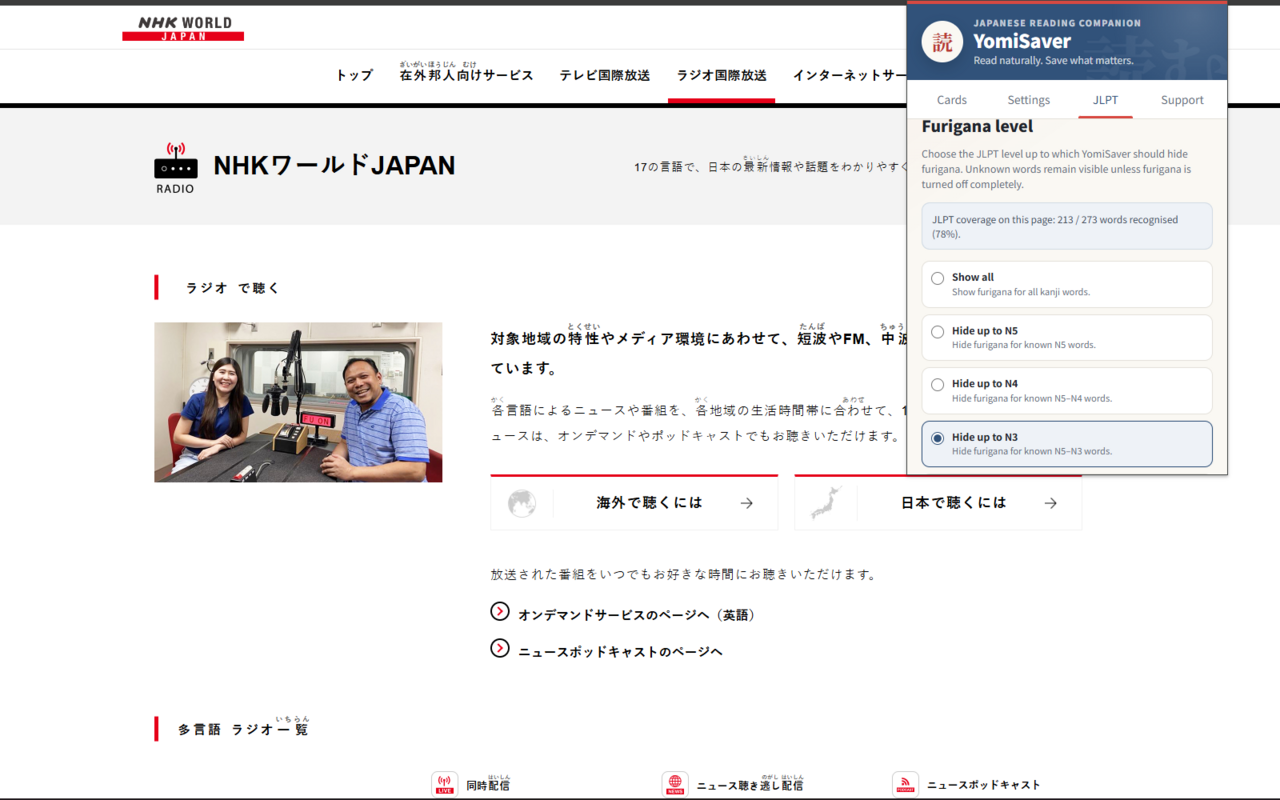Click the NHK radio transmitter icon
1280x800 pixels.
tap(175, 167)
